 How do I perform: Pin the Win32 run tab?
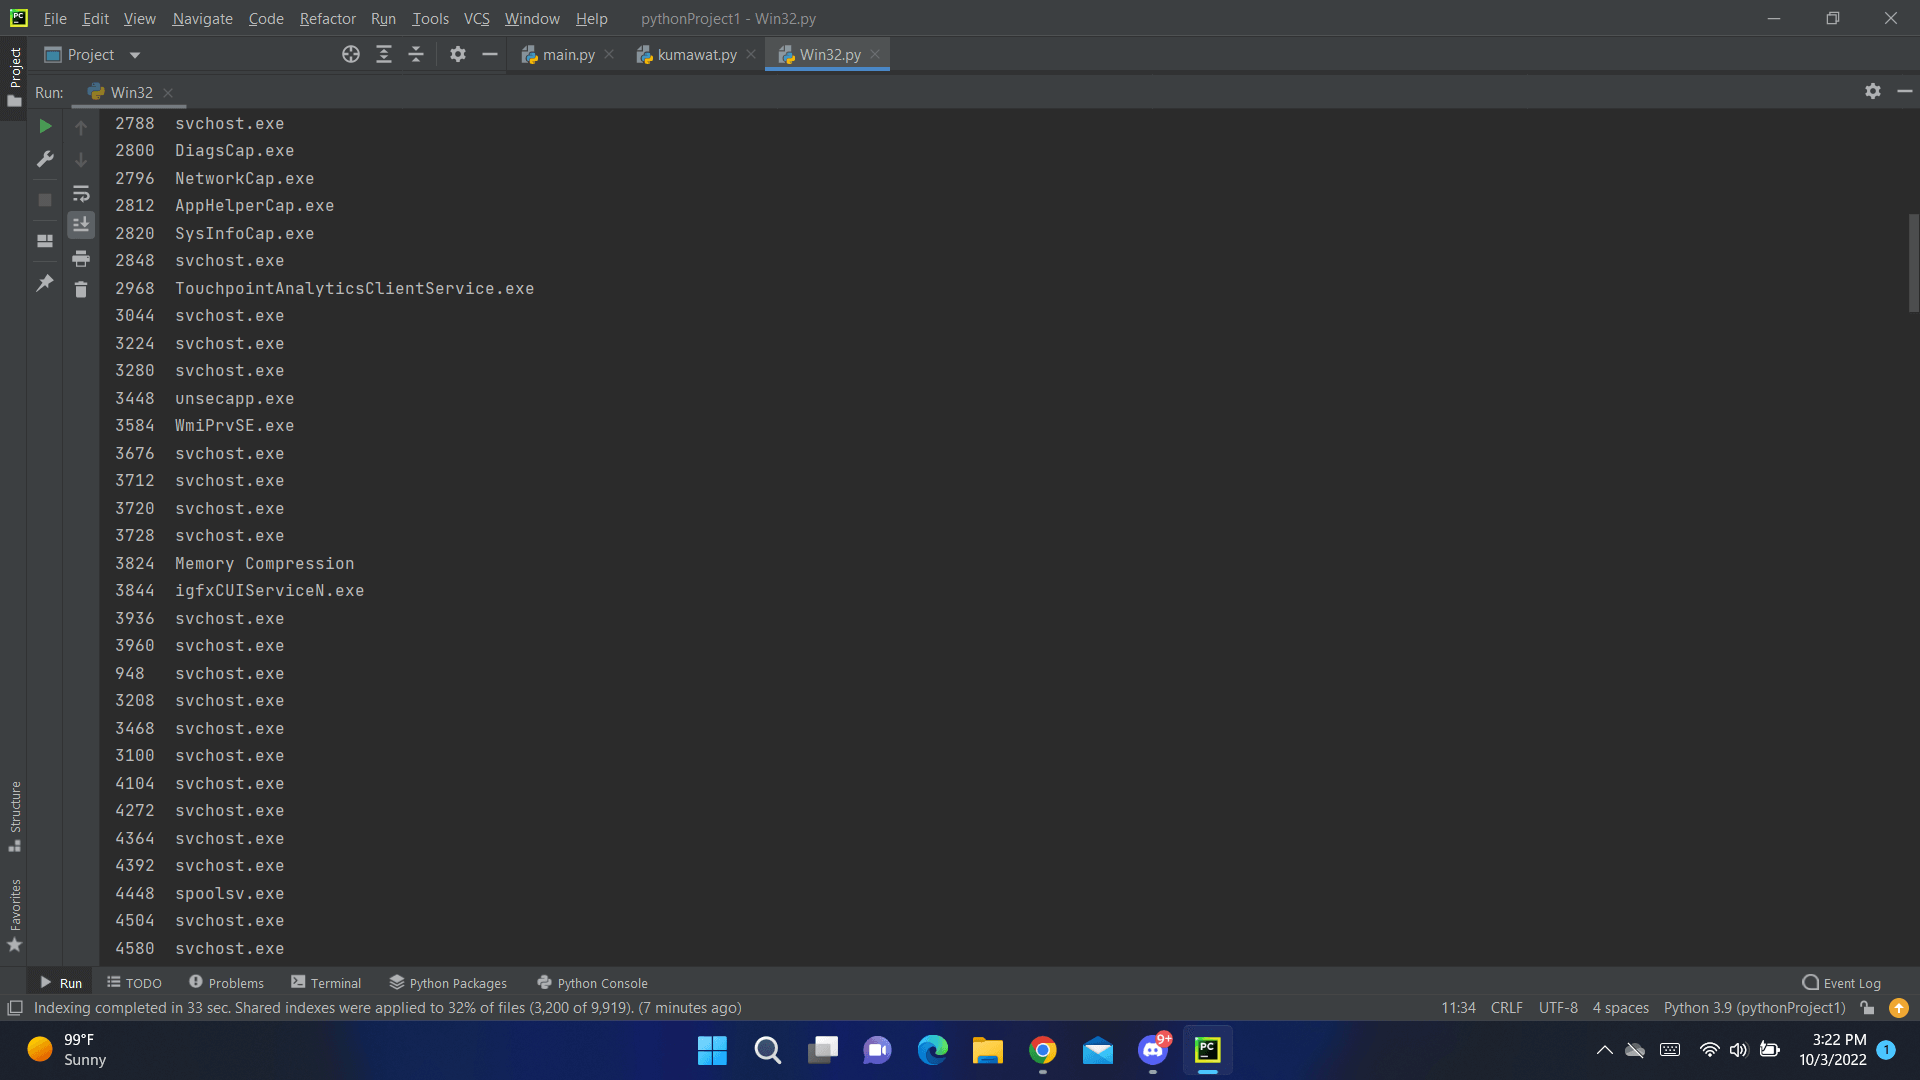tap(44, 283)
